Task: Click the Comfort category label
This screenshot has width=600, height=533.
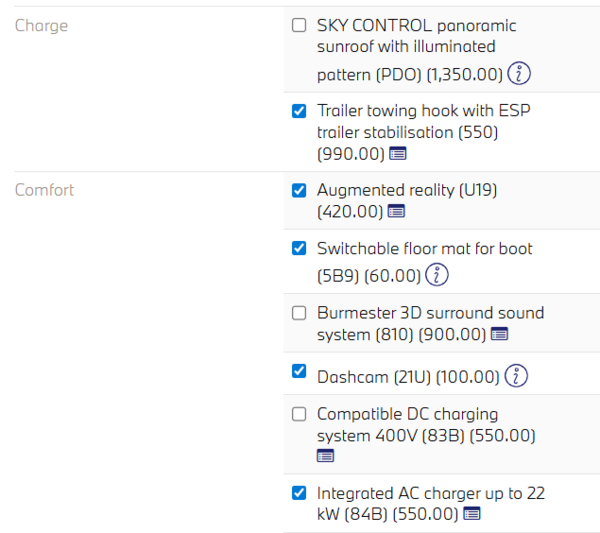Action: pyautogui.click(x=44, y=190)
